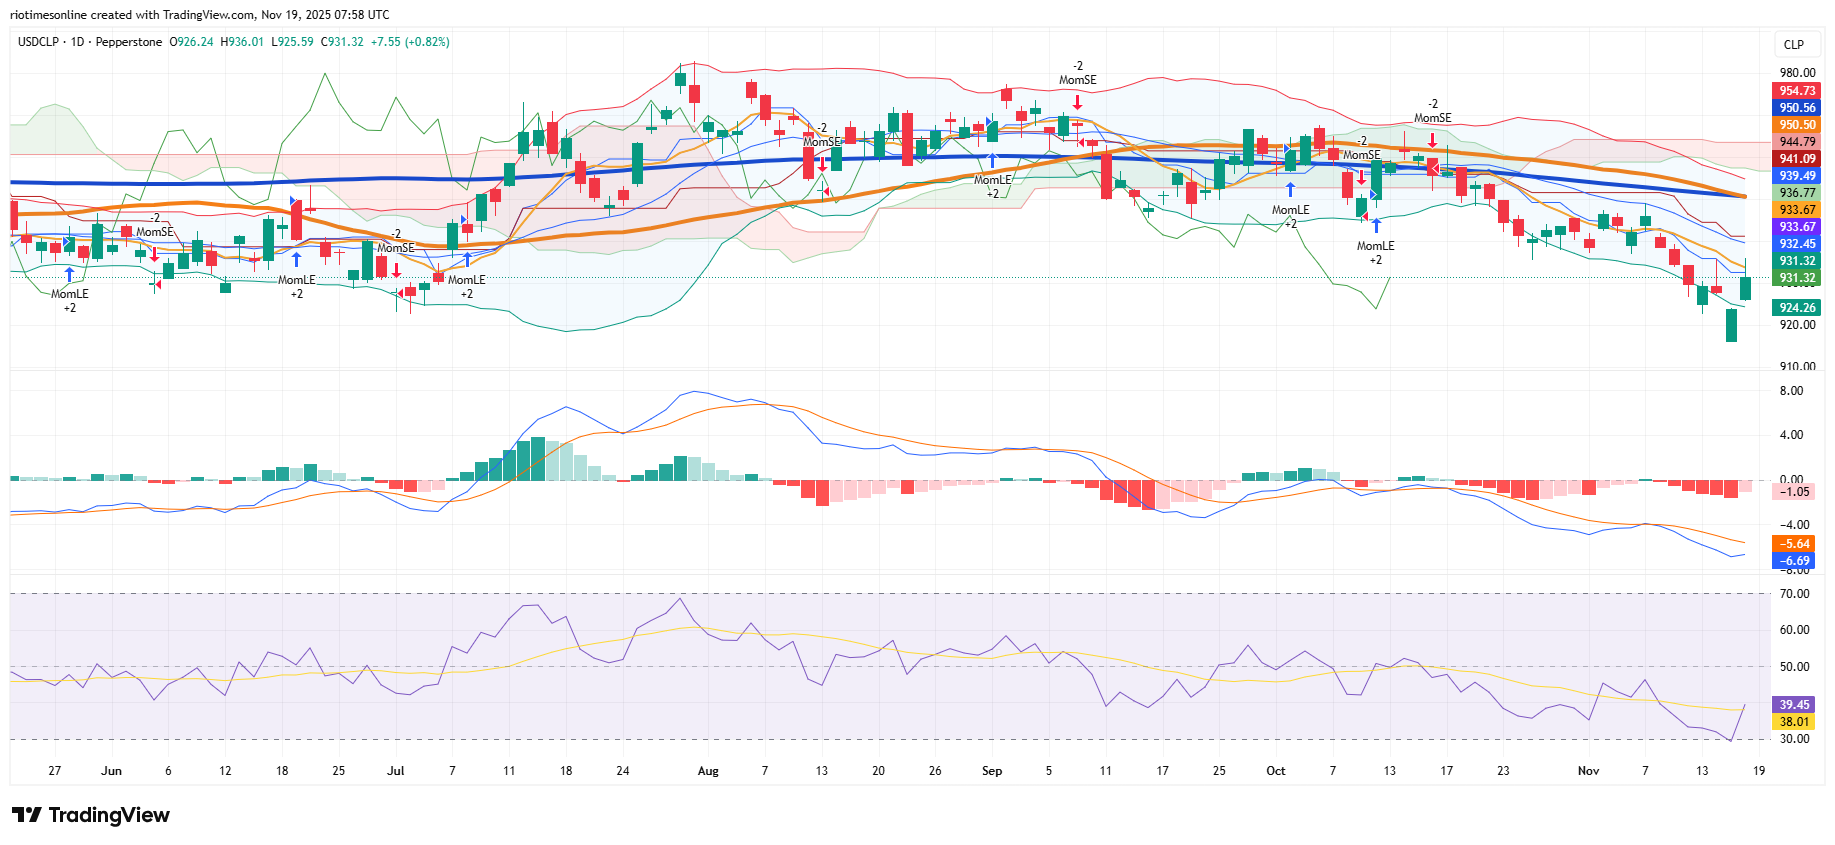Click the 920.00 price axis value

pos(1797,325)
